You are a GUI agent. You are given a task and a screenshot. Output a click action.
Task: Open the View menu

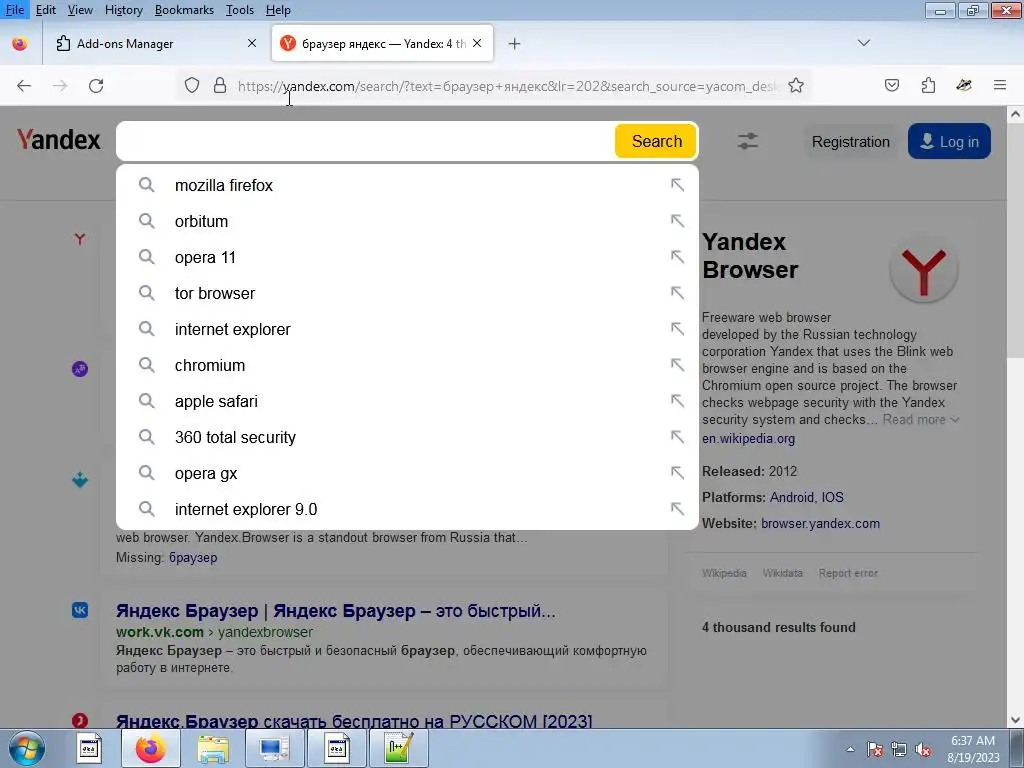(80, 10)
